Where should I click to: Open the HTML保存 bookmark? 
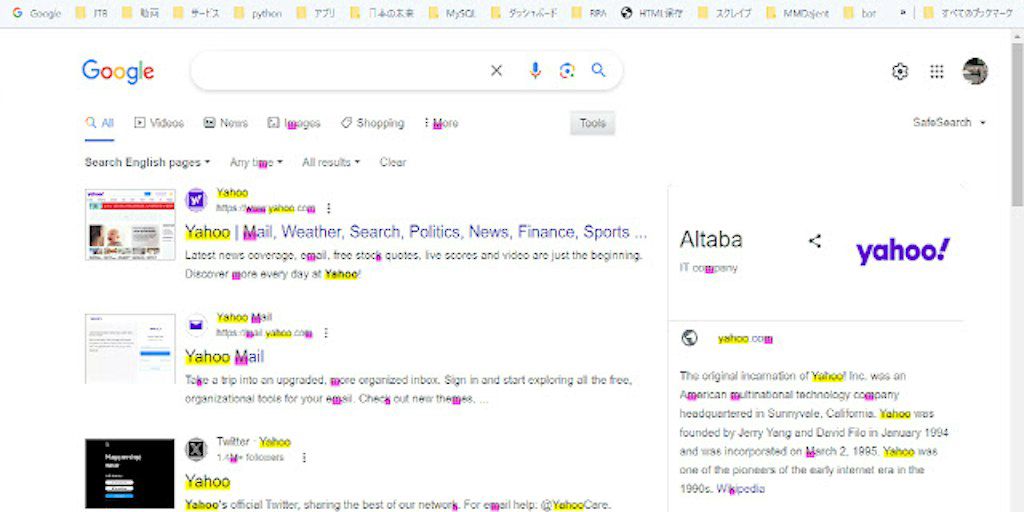click(x=652, y=13)
